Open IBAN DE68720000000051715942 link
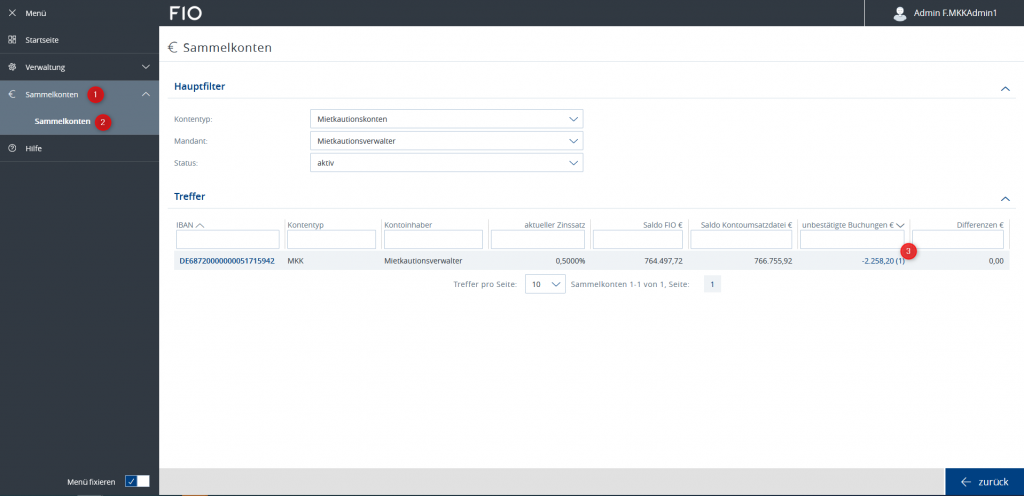1024x496 pixels. point(226,260)
